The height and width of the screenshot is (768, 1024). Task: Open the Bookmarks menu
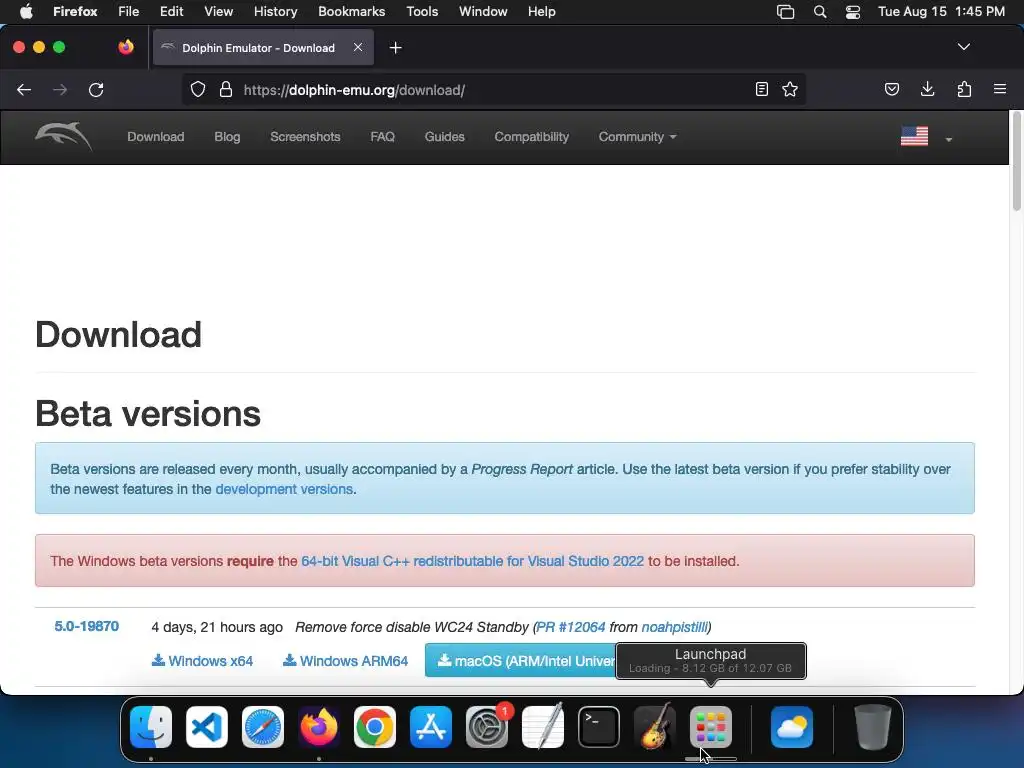pyautogui.click(x=351, y=12)
